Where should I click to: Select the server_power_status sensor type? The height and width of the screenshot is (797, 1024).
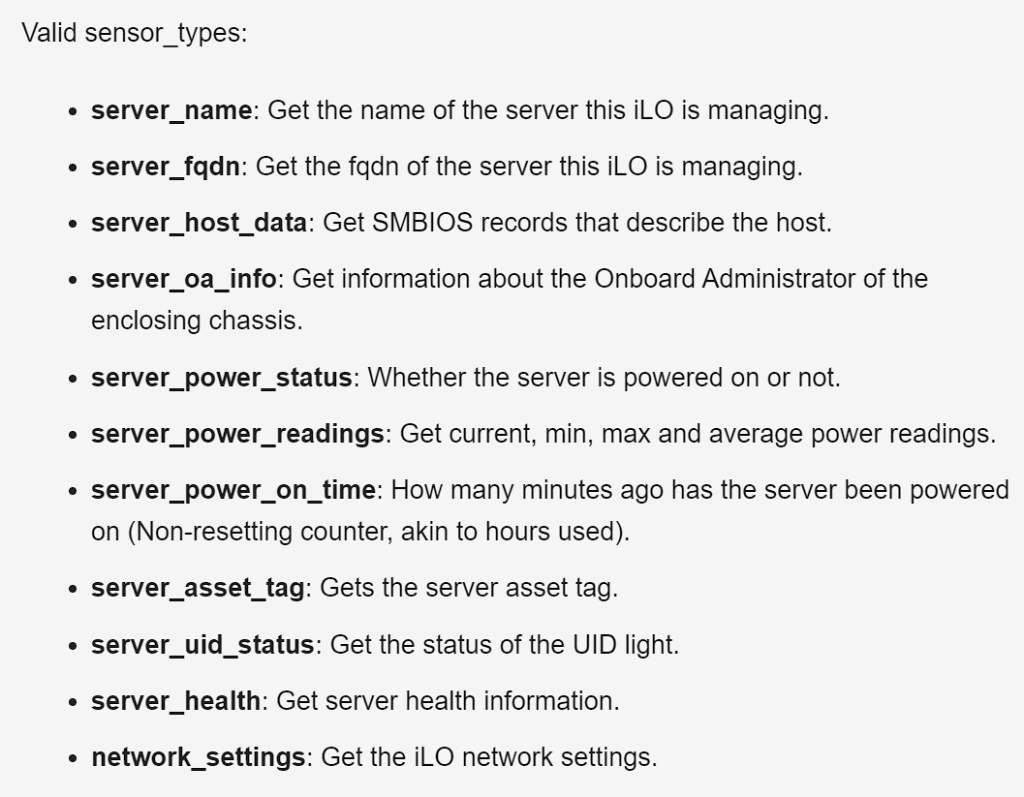[221, 378]
